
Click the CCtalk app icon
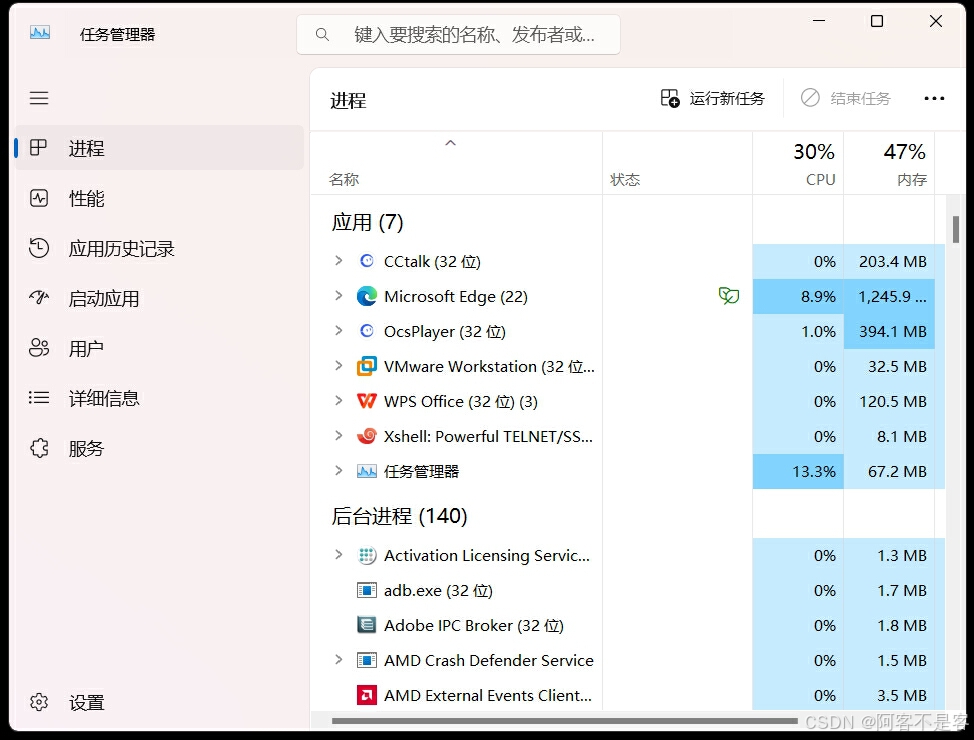coord(366,261)
